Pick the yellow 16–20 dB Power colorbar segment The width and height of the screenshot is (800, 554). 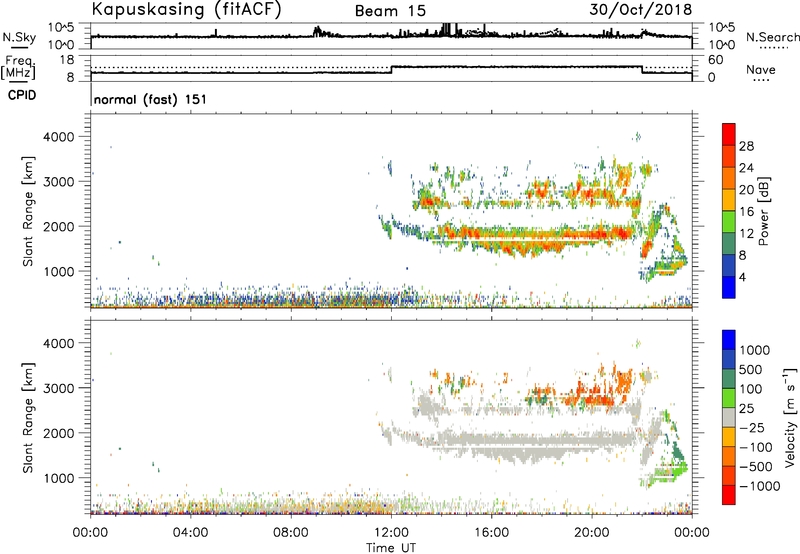click(729, 200)
